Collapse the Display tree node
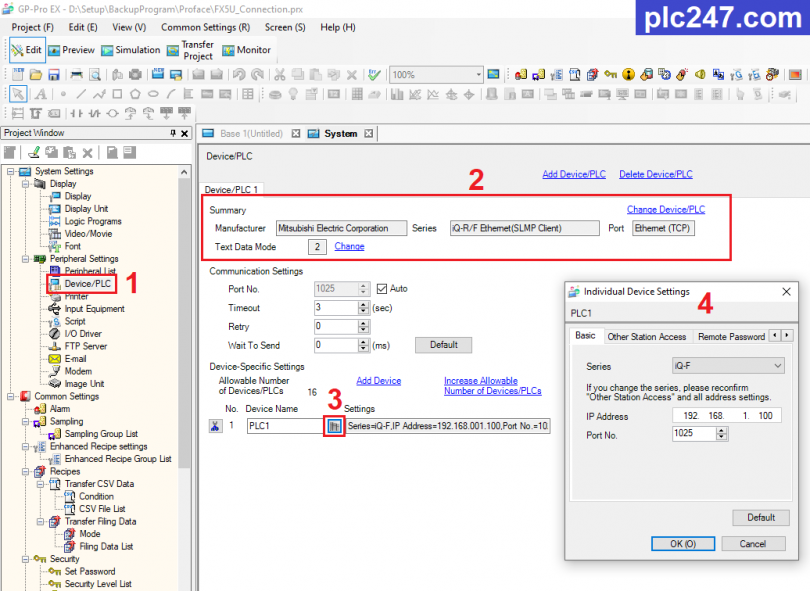The height and width of the screenshot is (591, 810). [x=25, y=184]
